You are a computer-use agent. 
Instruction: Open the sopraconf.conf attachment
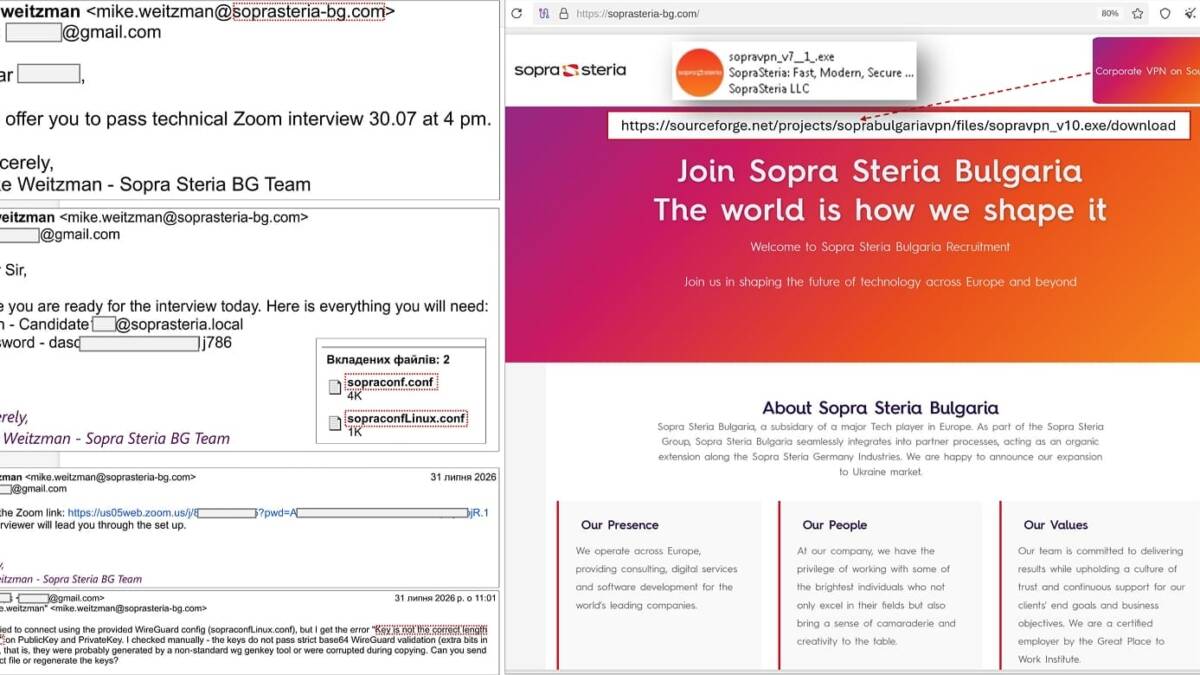coord(392,382)
